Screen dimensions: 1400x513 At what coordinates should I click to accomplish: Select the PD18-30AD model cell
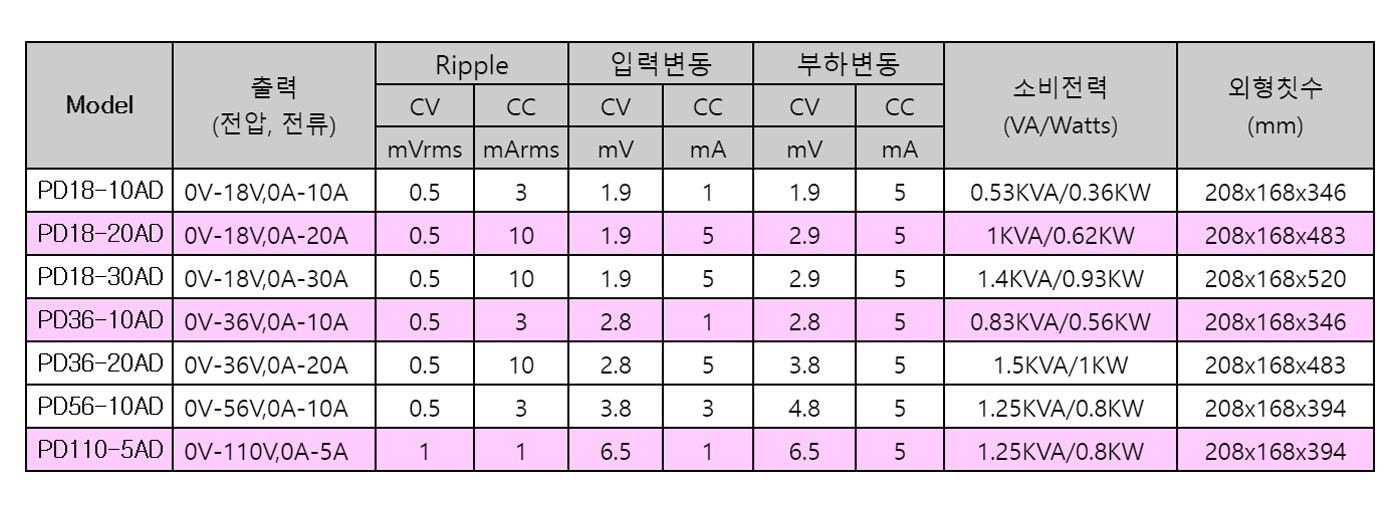coord(100,277)
